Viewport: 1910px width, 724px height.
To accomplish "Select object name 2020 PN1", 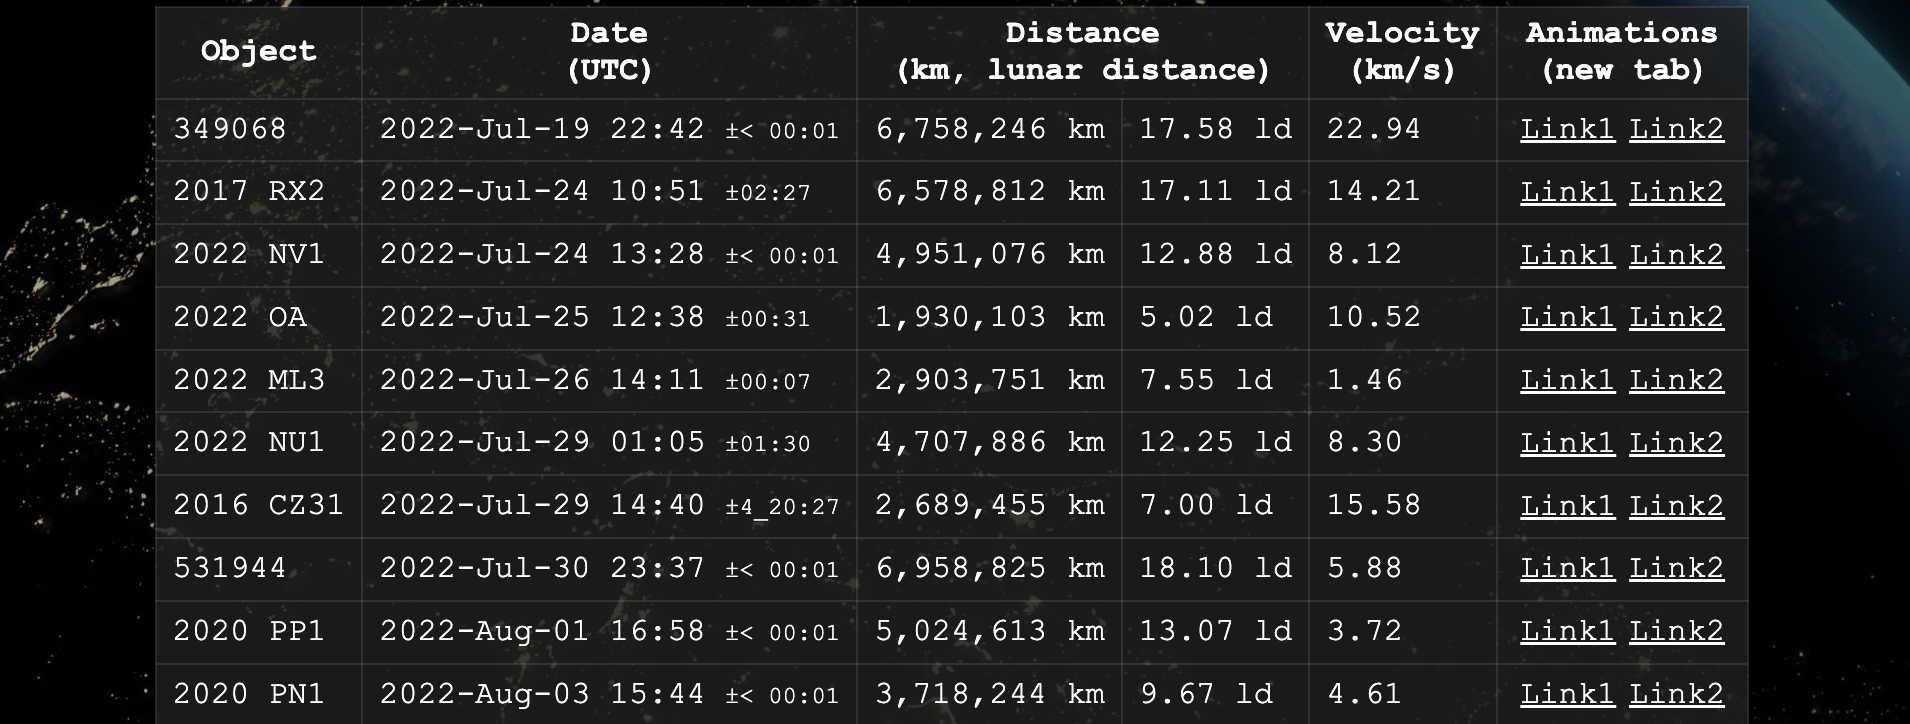I will pyautogui.click(x=249, y=694).
